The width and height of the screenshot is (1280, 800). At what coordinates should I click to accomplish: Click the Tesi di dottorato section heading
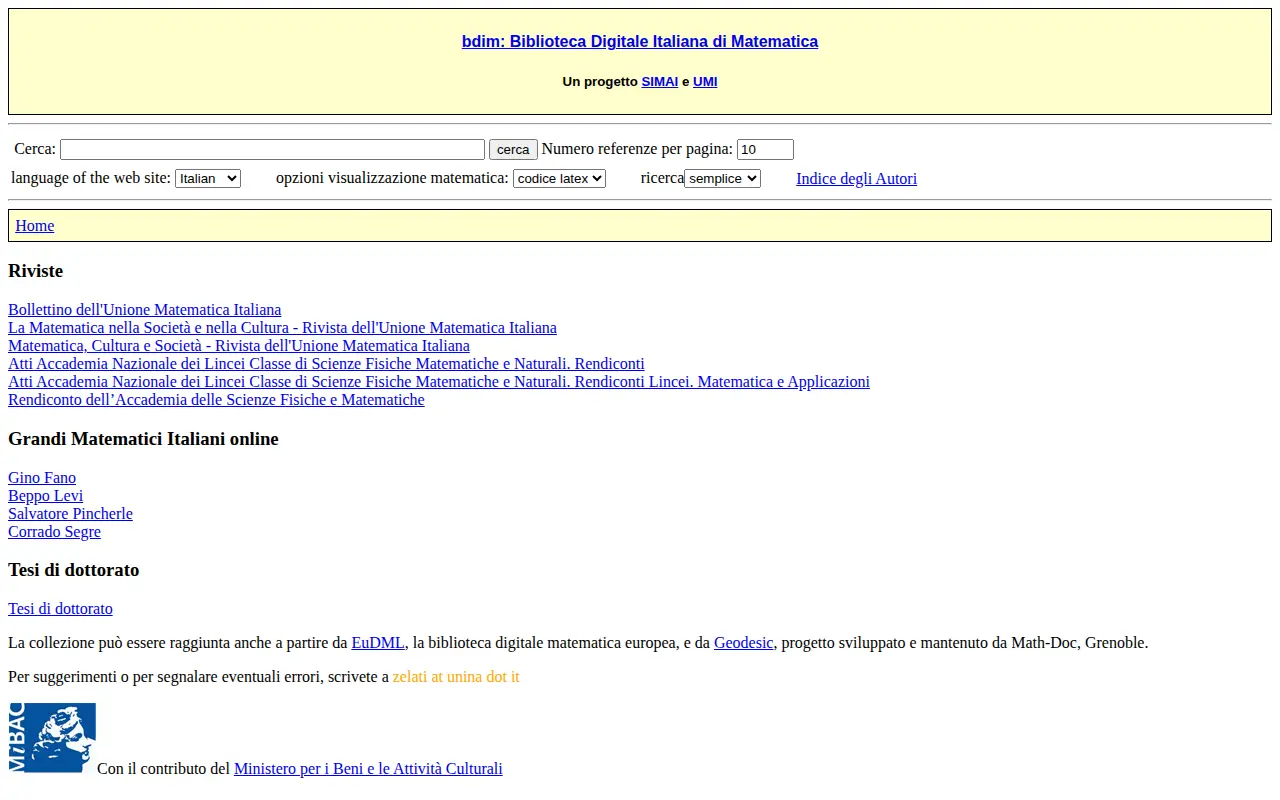pos(73,570)
